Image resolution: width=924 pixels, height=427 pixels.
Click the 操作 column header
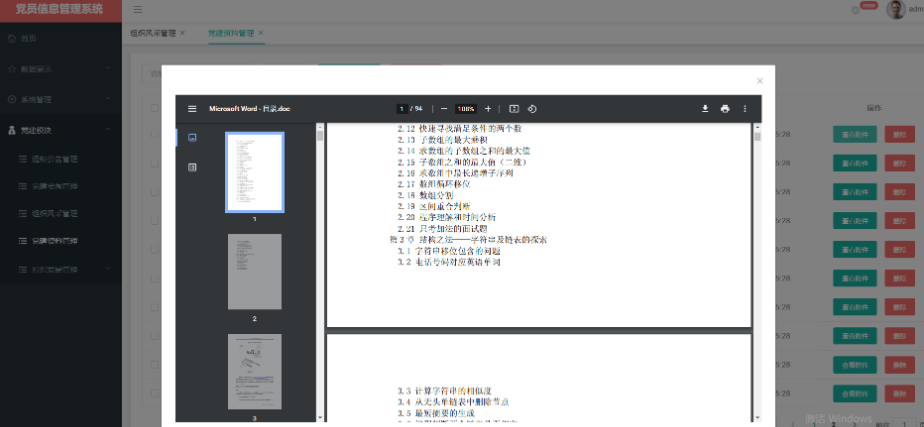pos(874,108)
